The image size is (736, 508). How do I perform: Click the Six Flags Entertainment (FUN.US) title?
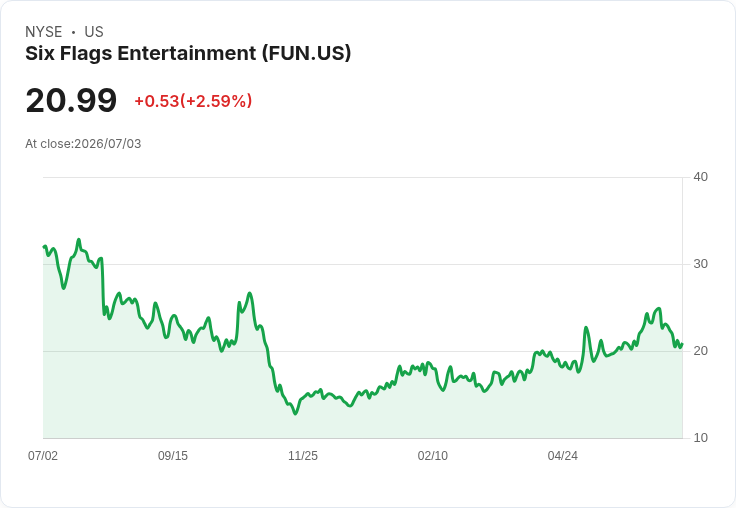click(188, 53)
